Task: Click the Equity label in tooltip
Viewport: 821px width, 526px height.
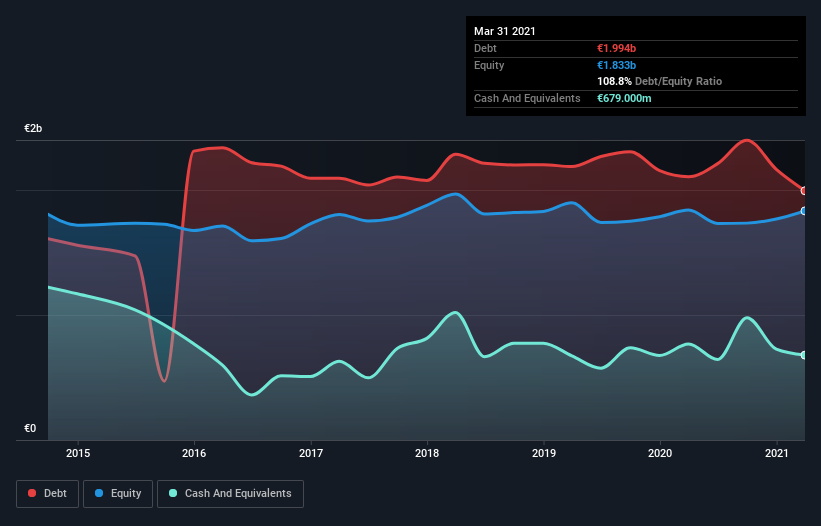Action: click(x=489, y=65)
